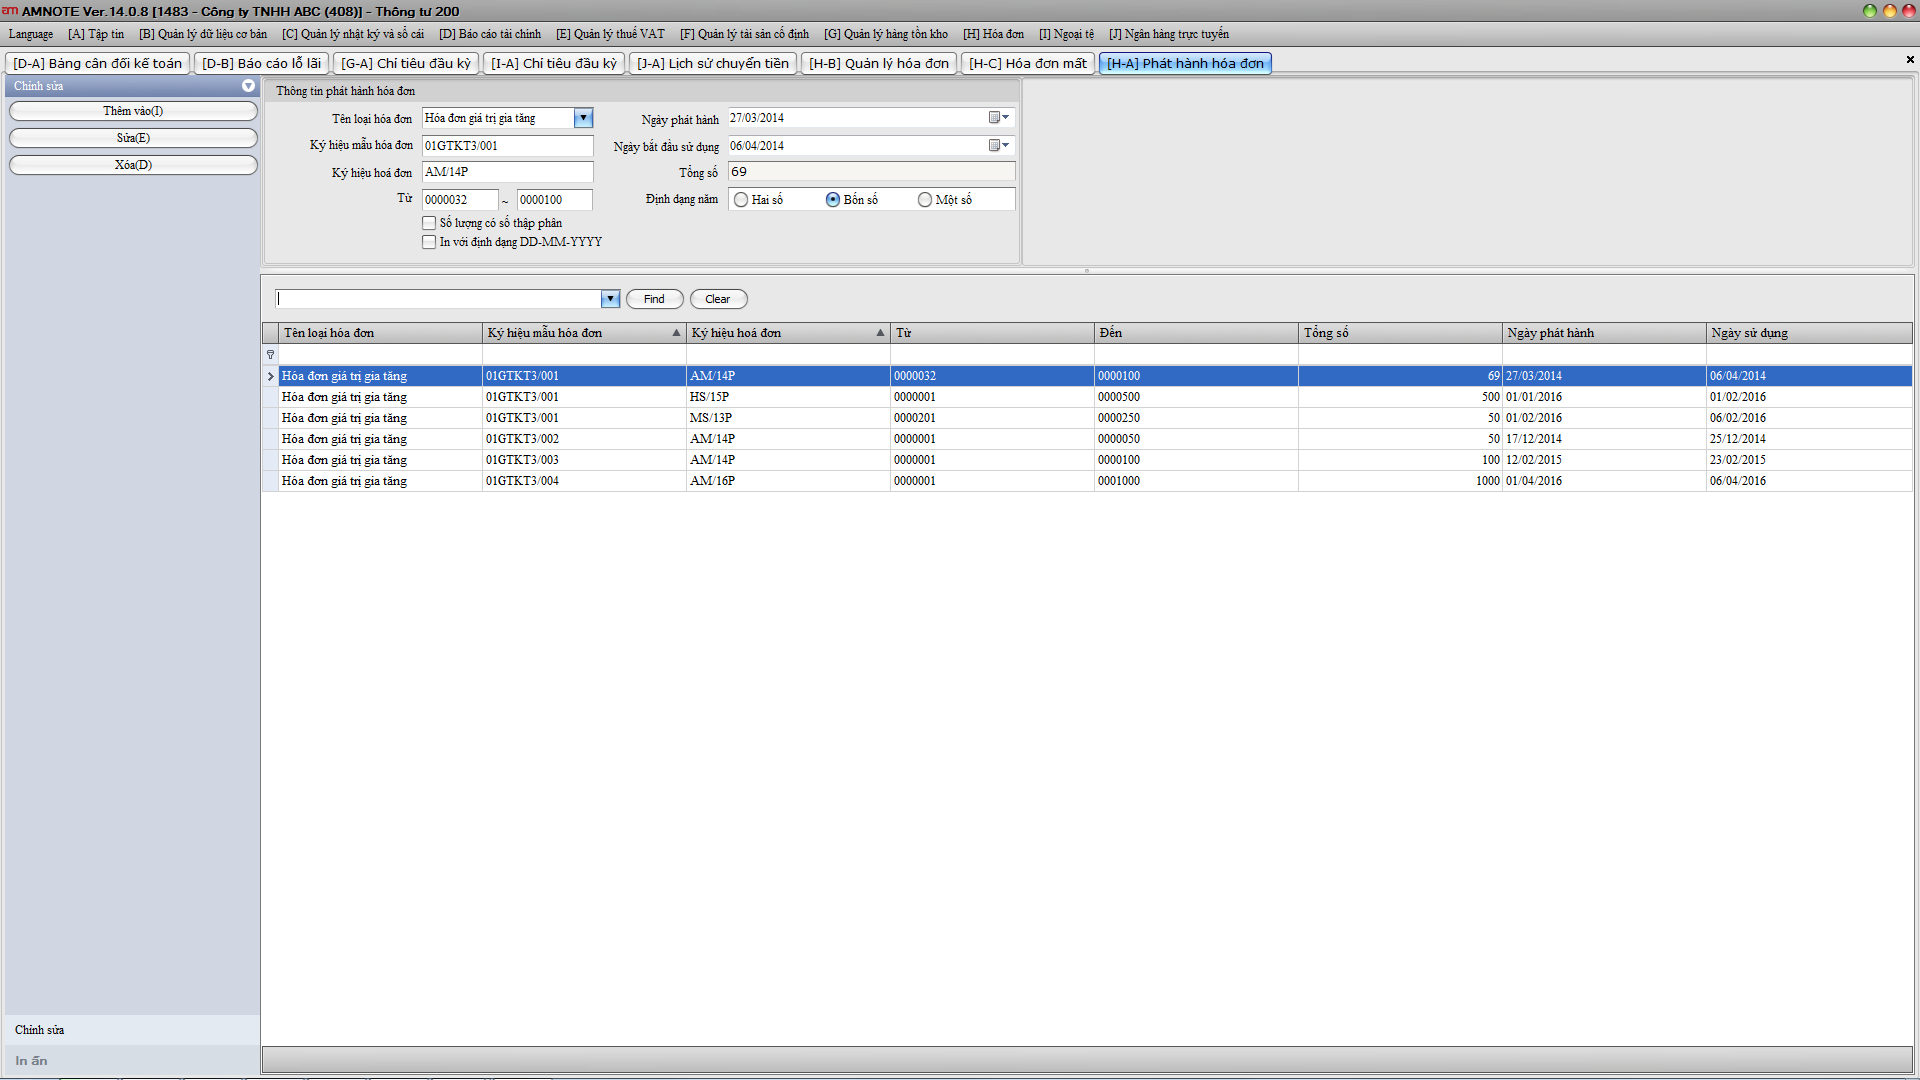Choose the Một số year format
This screenshot has width=1920, height=1080.
925,200
